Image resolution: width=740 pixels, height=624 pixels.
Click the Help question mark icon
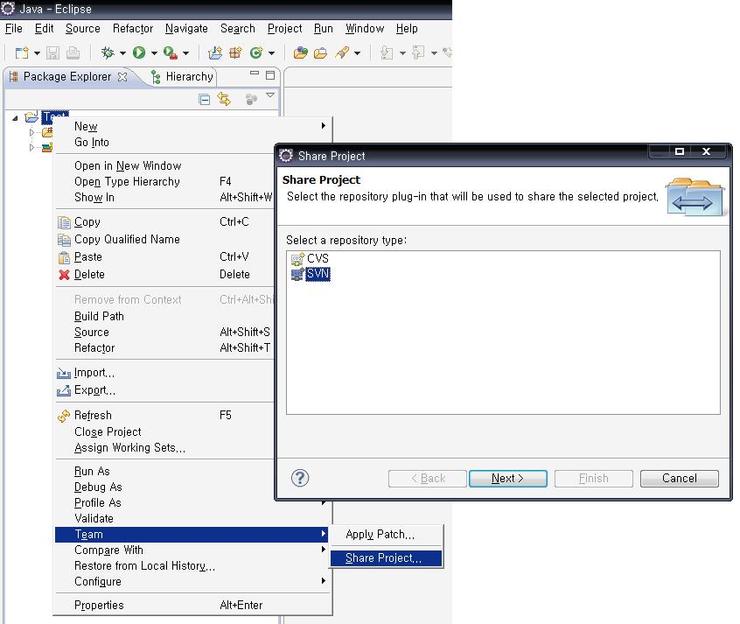coord(300,478)
